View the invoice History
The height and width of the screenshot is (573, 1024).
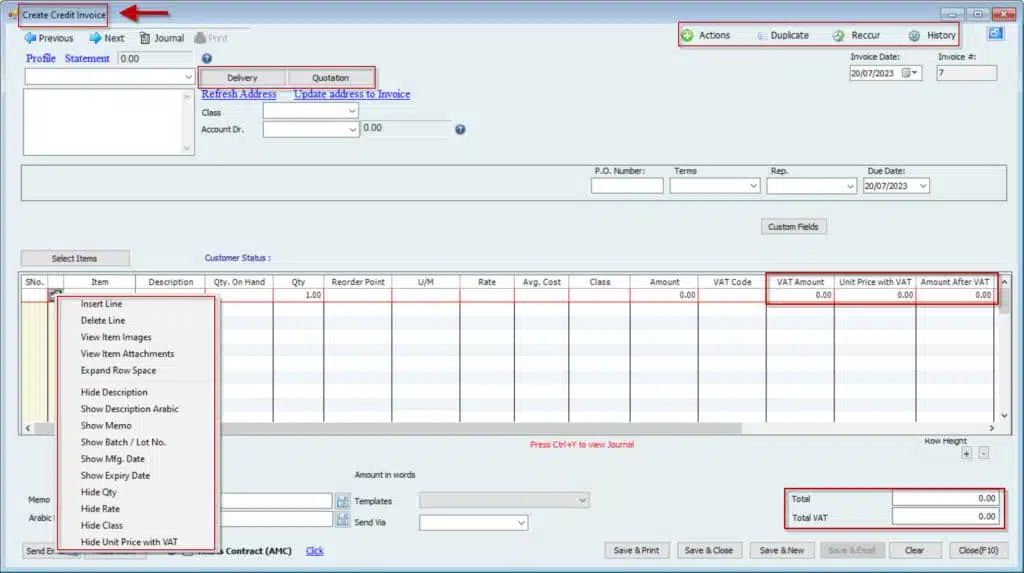pos(932,35)
